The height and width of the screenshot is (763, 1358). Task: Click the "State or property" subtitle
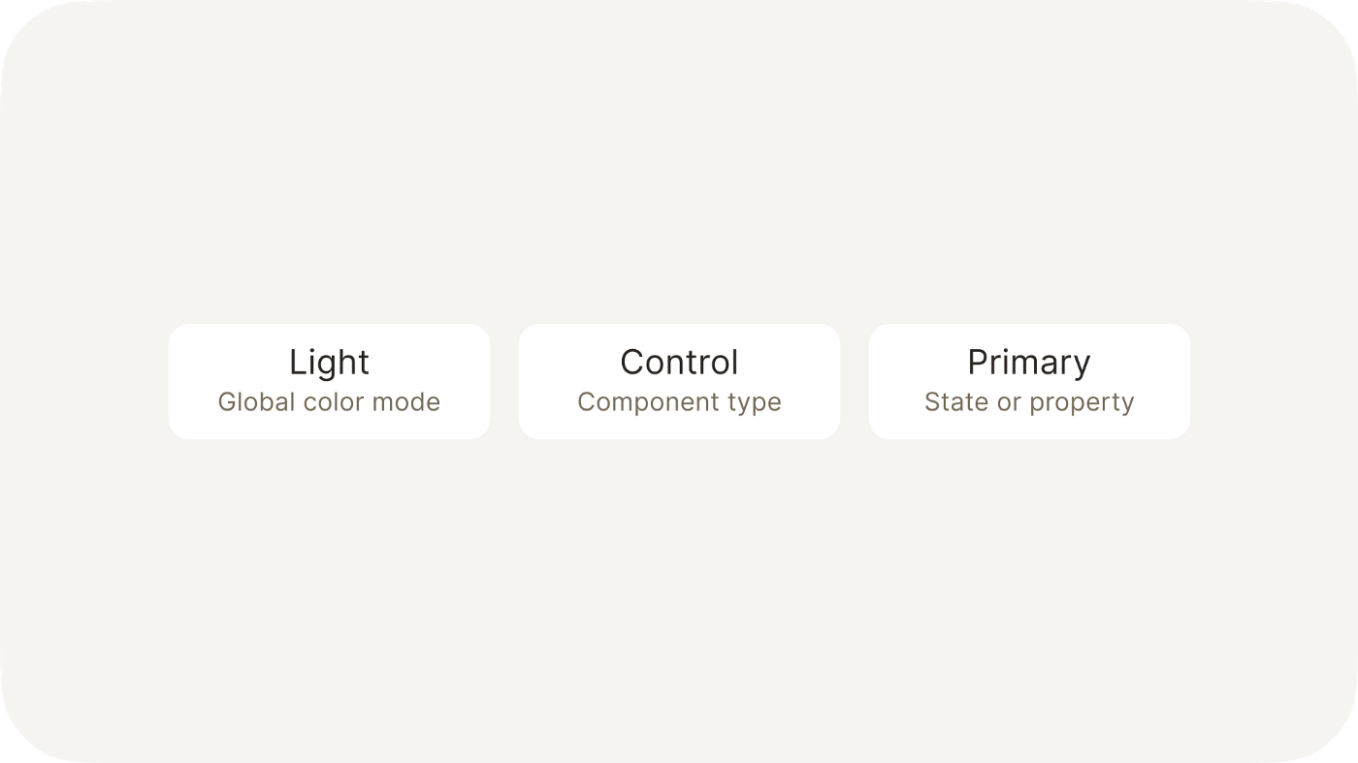coord(1029,402)
